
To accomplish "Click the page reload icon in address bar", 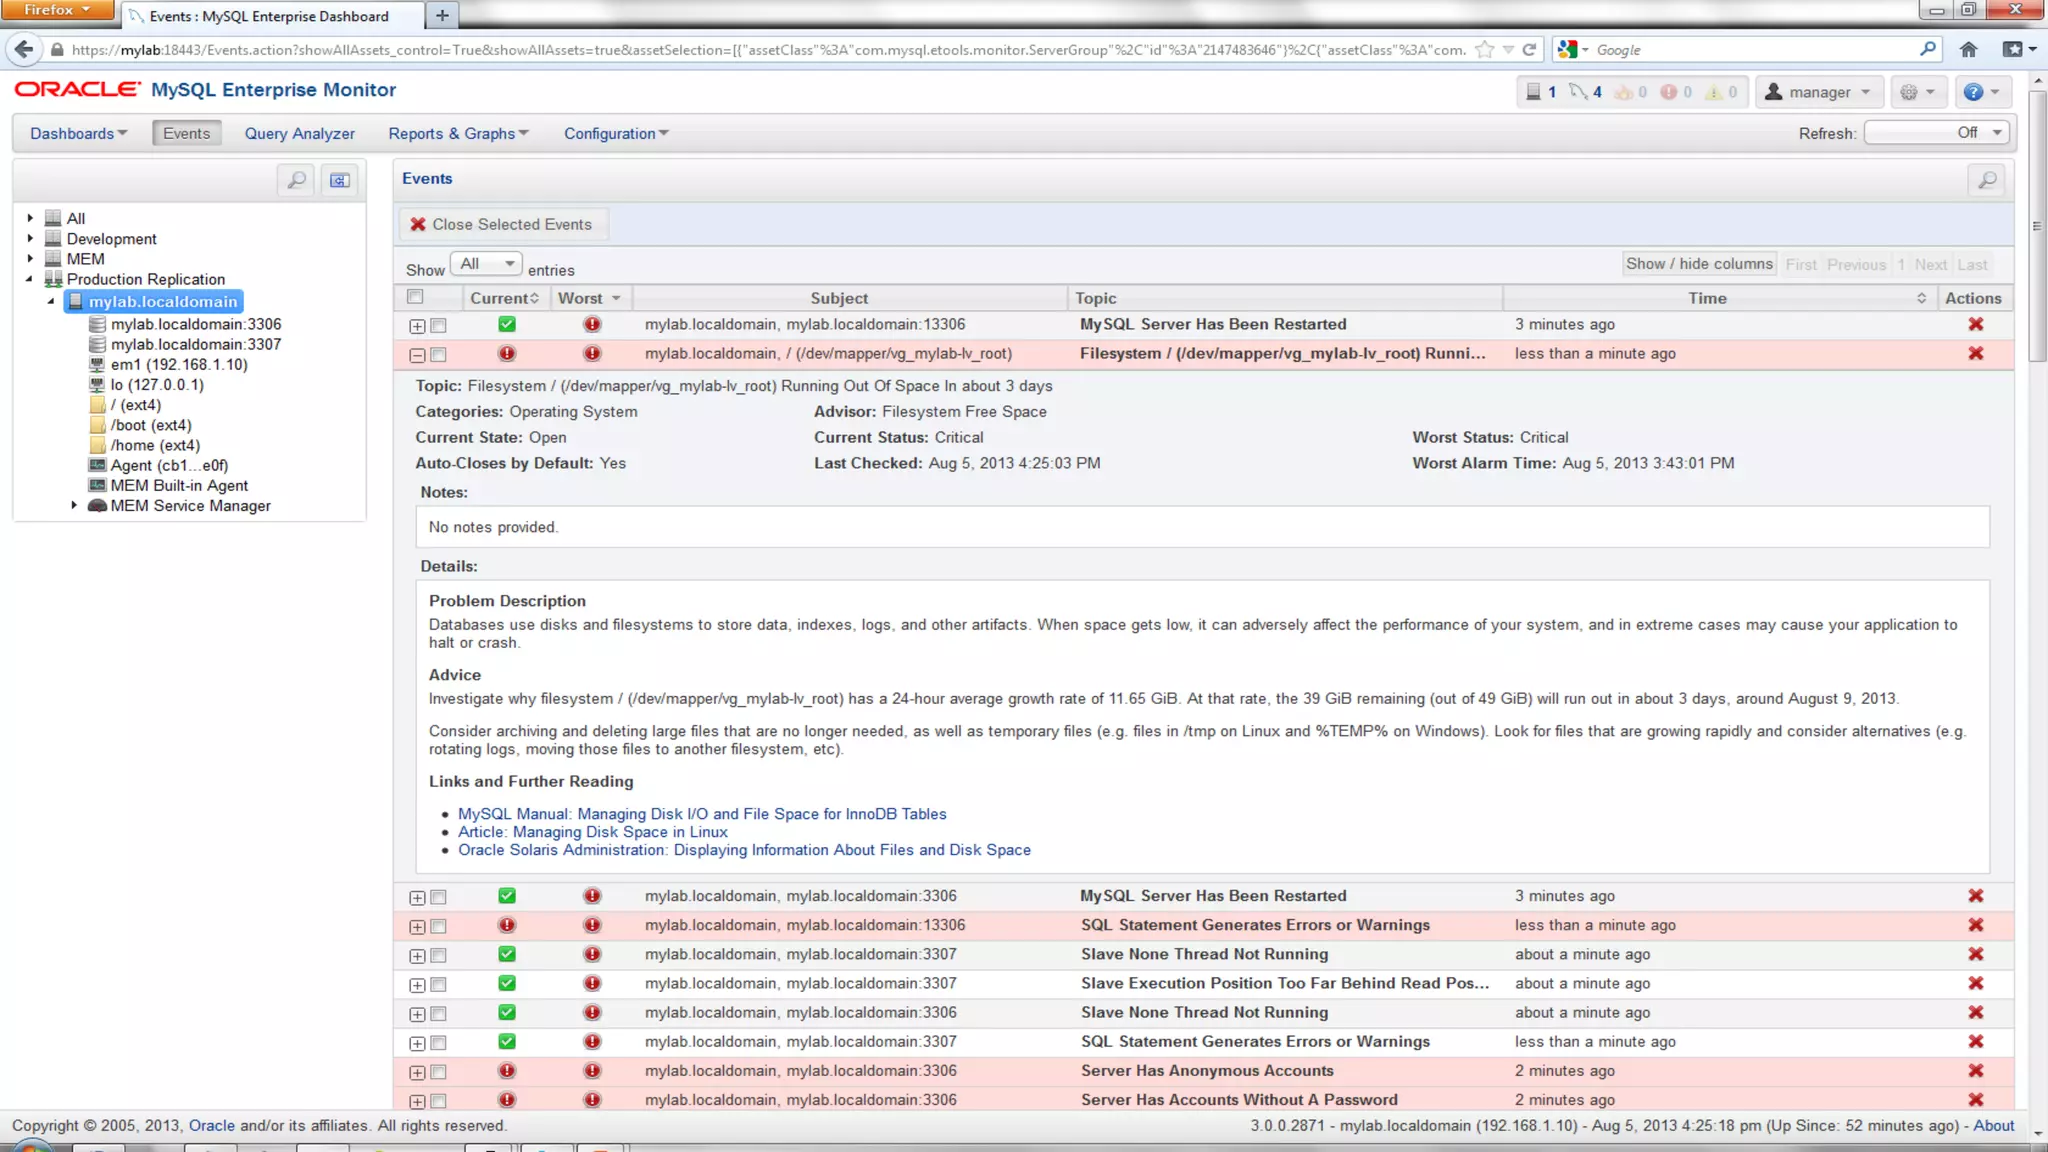I will tap(1529, 49).
